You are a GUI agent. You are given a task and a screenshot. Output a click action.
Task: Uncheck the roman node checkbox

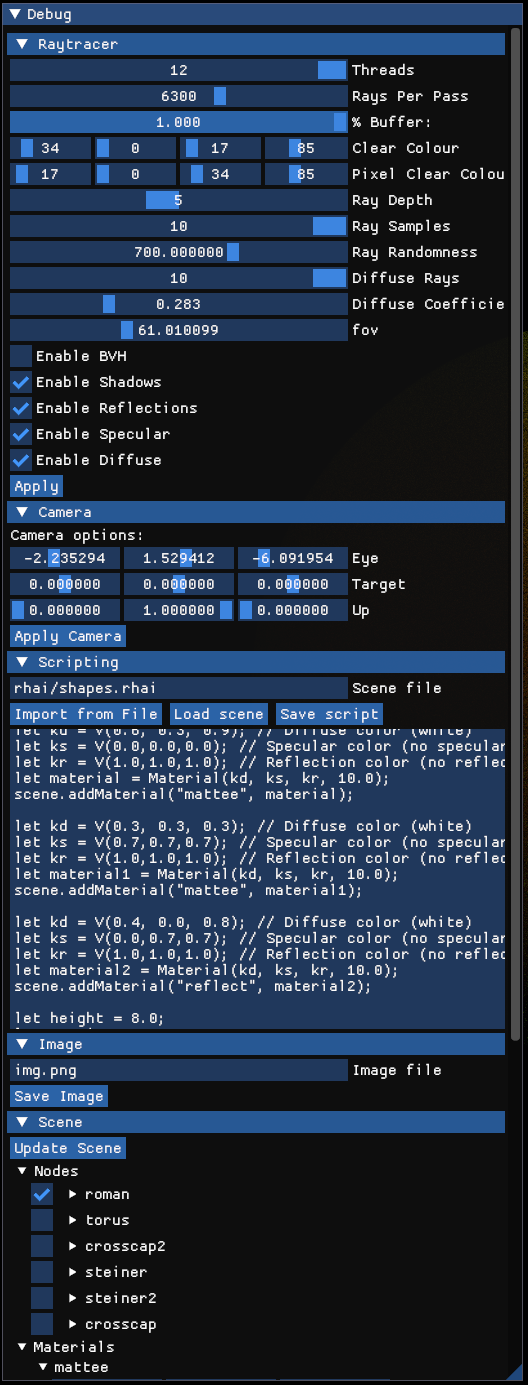tap(42, 1194)
